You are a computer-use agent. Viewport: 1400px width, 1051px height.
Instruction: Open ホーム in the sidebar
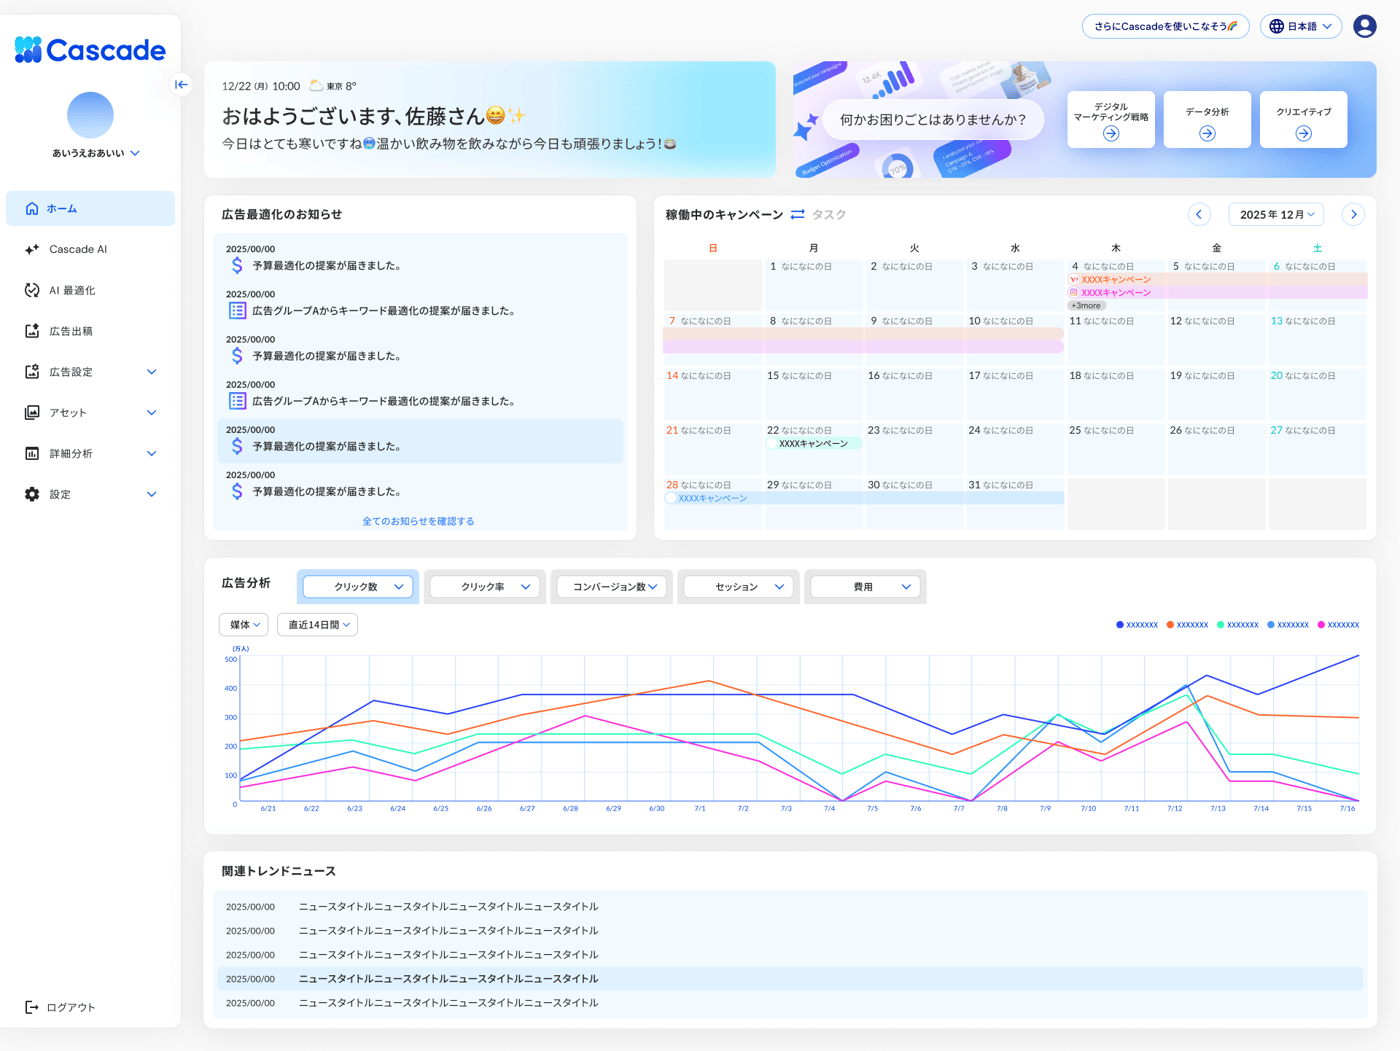pyautogui.click(x=90, y=209)
